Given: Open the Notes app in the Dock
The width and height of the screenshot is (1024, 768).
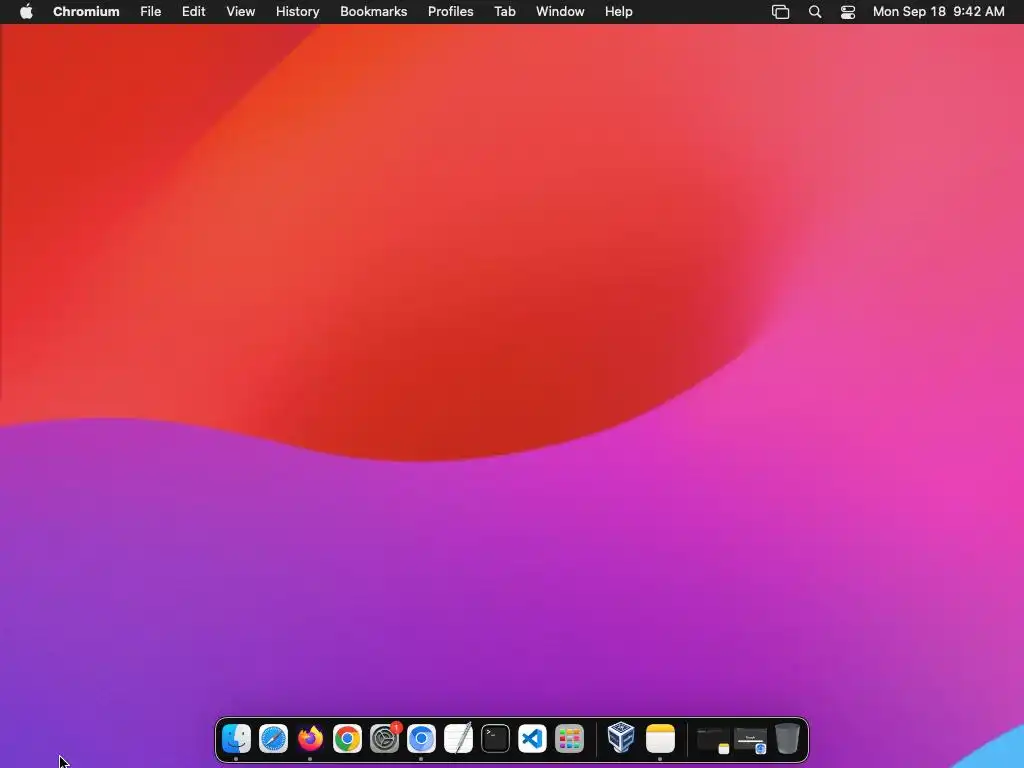Looking at the screenshot, I should point(660,739).
